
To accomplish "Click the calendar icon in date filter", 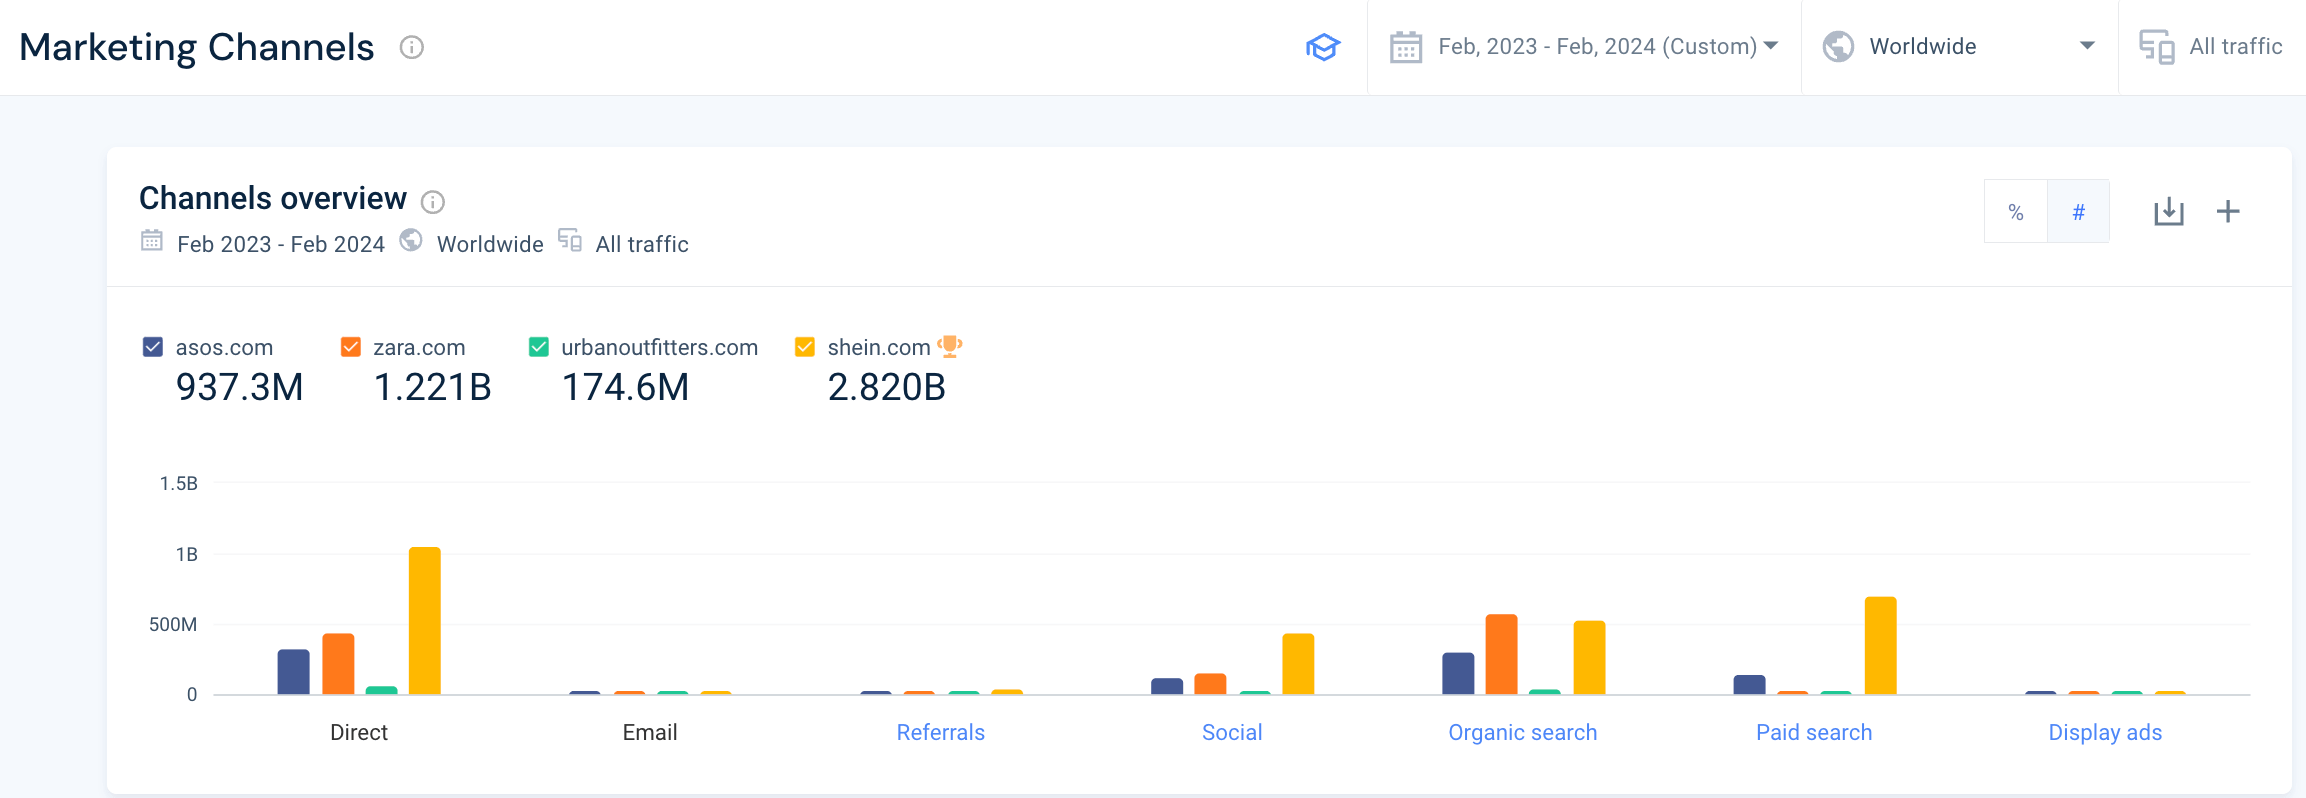I will [1406, 47].
